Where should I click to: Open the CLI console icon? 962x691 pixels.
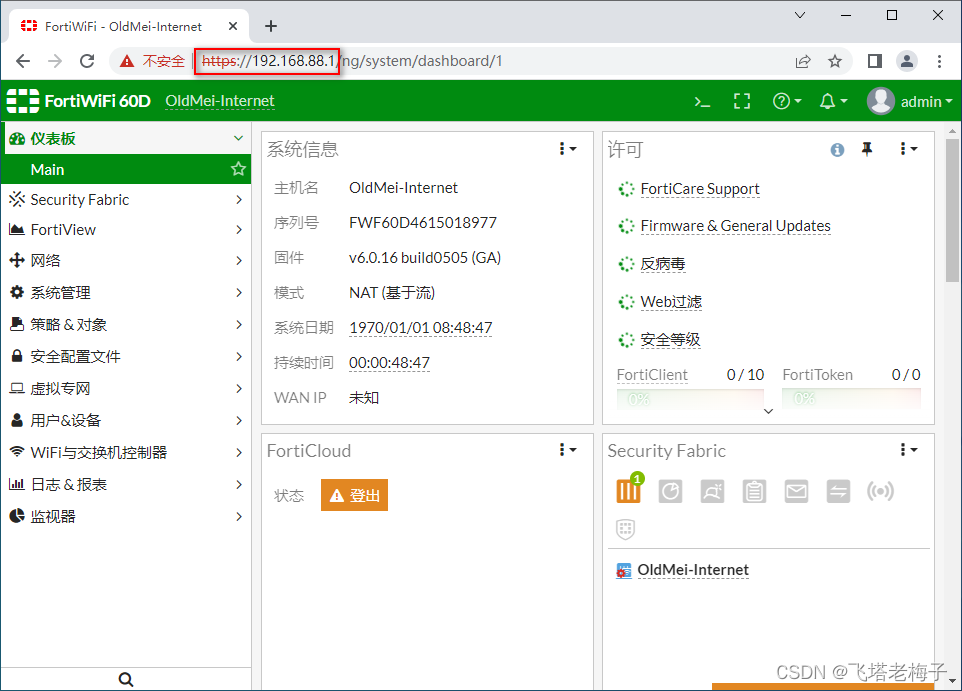pyautogui.click(x=702, y=101)
